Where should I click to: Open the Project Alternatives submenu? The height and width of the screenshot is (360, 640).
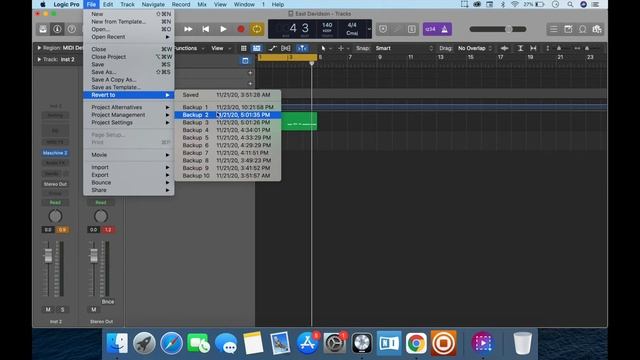pos(129,107)
